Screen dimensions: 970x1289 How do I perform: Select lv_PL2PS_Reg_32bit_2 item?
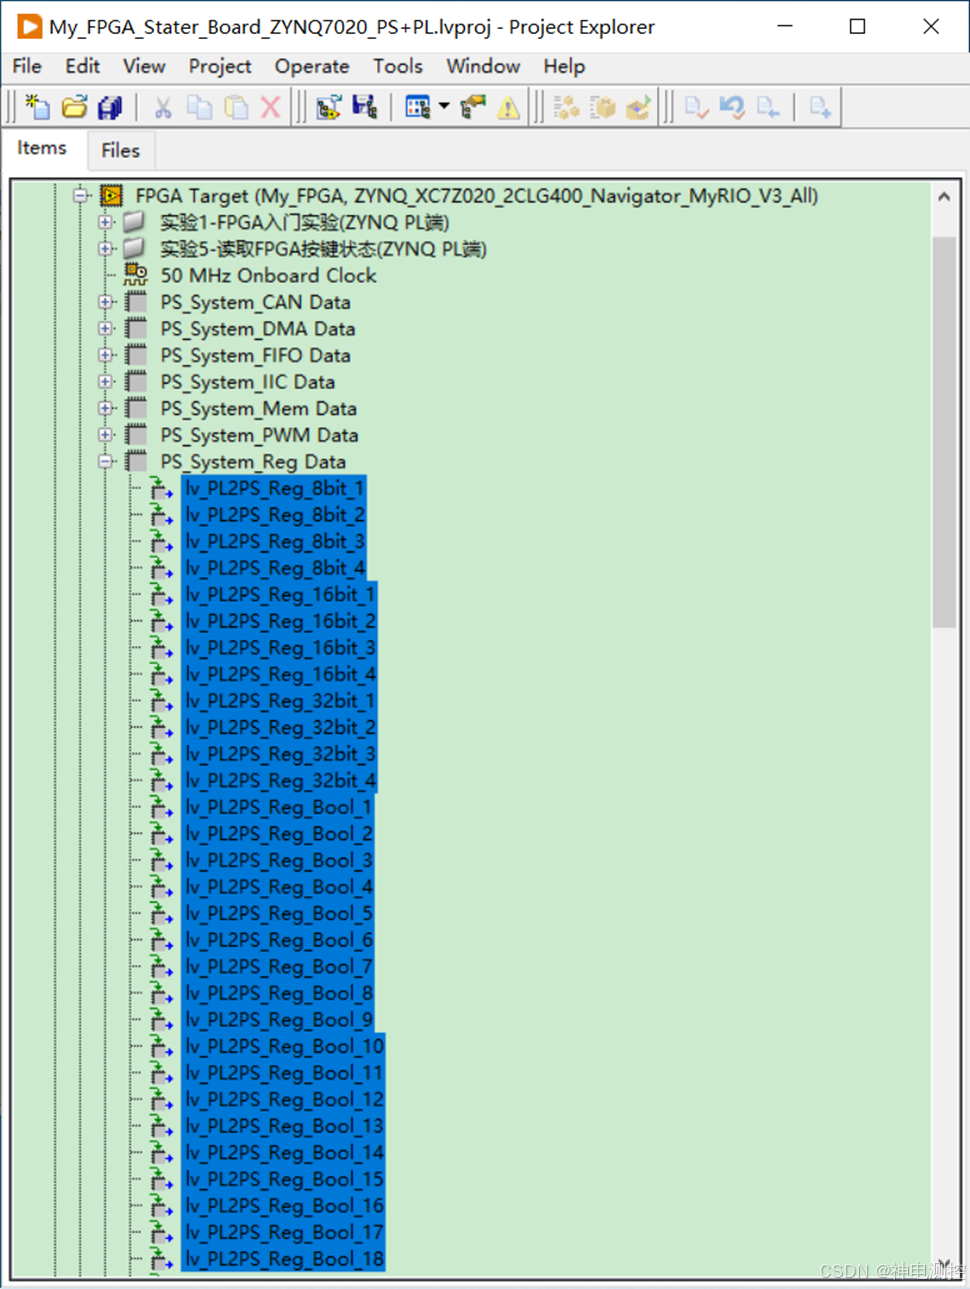[279, 728]
